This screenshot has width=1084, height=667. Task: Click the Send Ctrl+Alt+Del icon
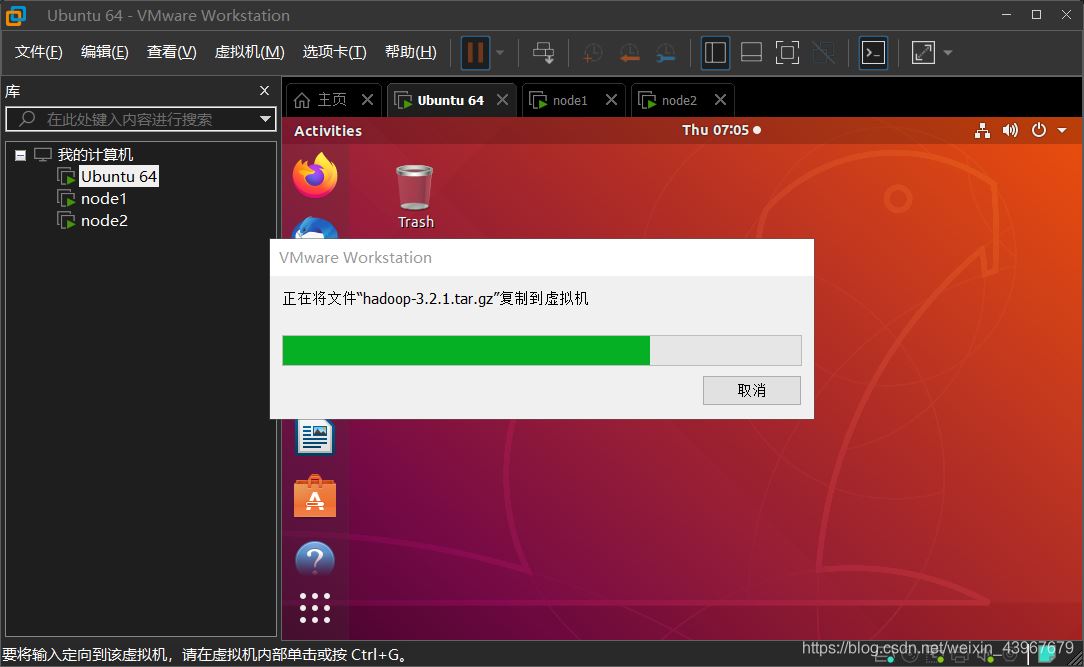[x=543, y=53]
